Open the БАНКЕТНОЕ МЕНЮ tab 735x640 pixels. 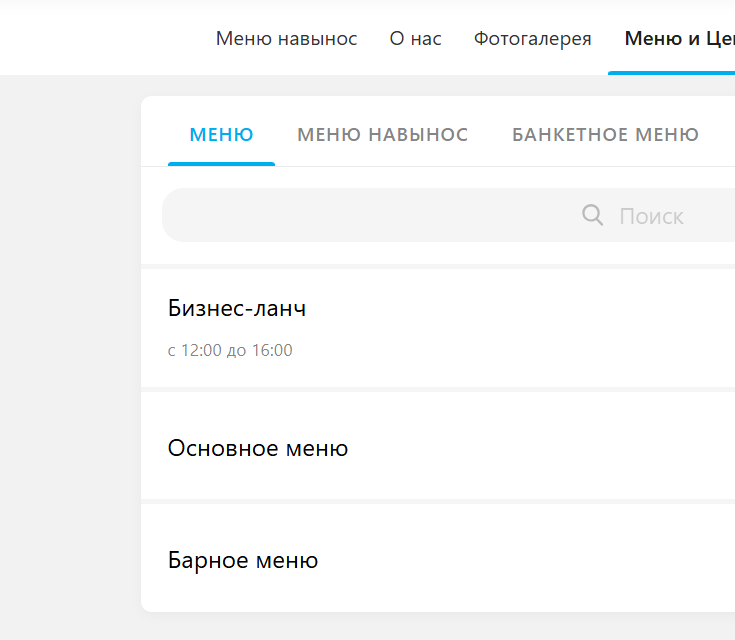(605, 135)
